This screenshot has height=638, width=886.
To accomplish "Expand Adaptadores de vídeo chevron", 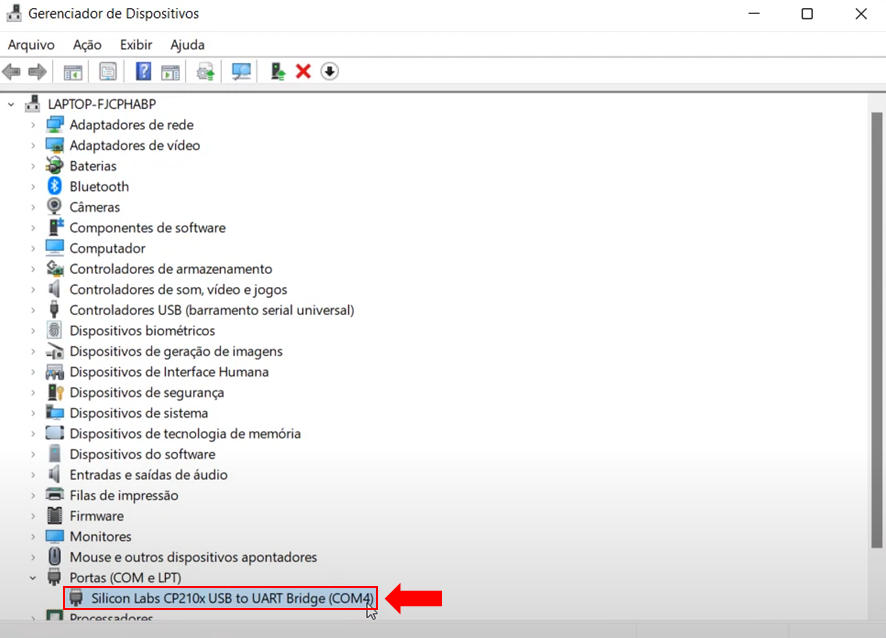I will click(x=33, y=145).
